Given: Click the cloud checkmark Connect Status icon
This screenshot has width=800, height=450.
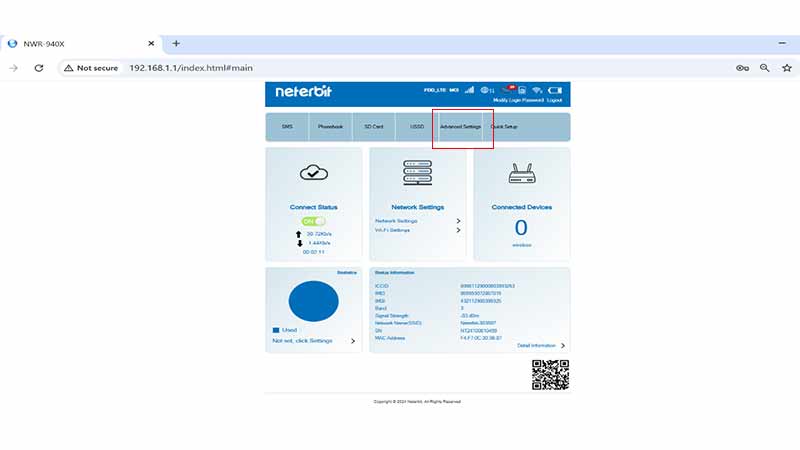Looking at the screenshot, I should [314, 173].
